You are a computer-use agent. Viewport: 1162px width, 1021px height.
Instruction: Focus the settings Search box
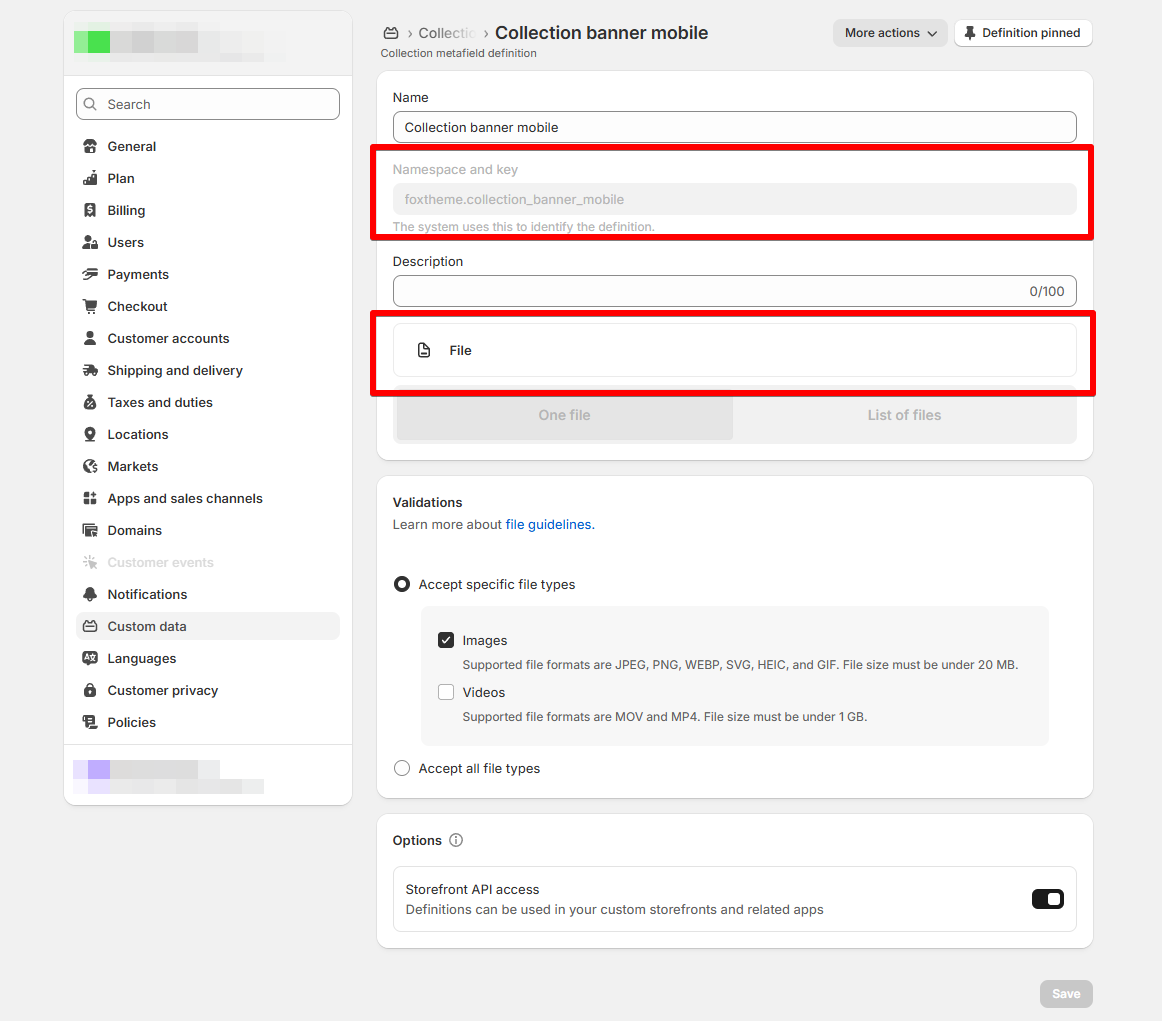[208, 104]
